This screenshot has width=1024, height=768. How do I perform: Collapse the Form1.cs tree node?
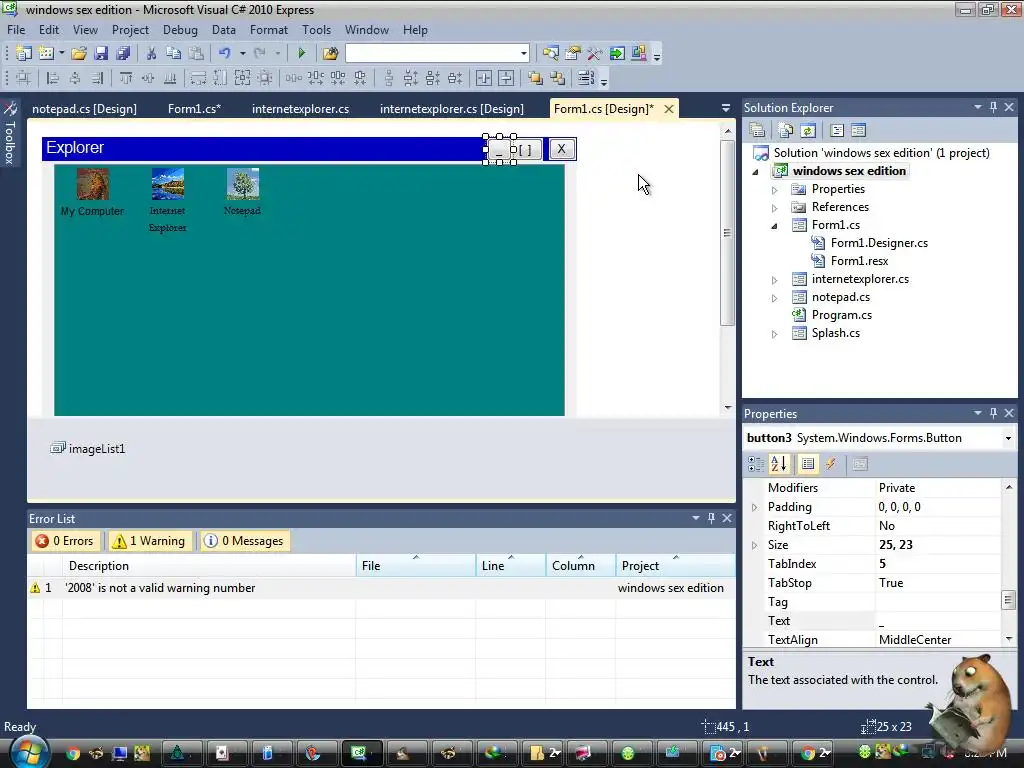click(x=775, y=226)
